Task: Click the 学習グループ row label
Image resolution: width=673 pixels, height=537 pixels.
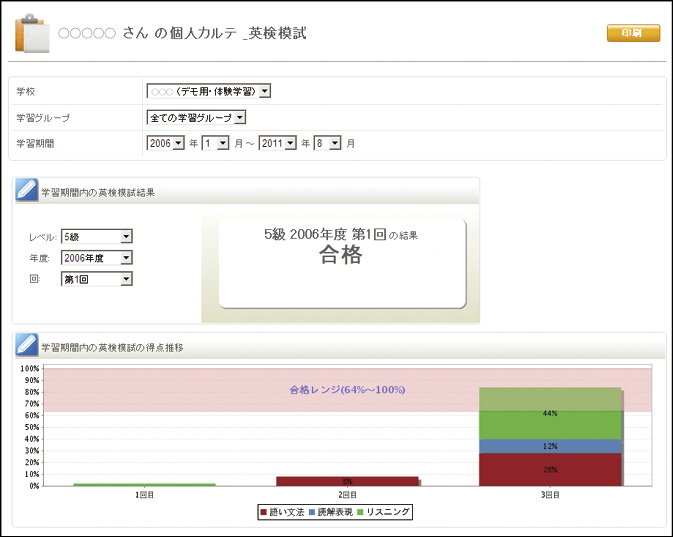Action: 43,118
